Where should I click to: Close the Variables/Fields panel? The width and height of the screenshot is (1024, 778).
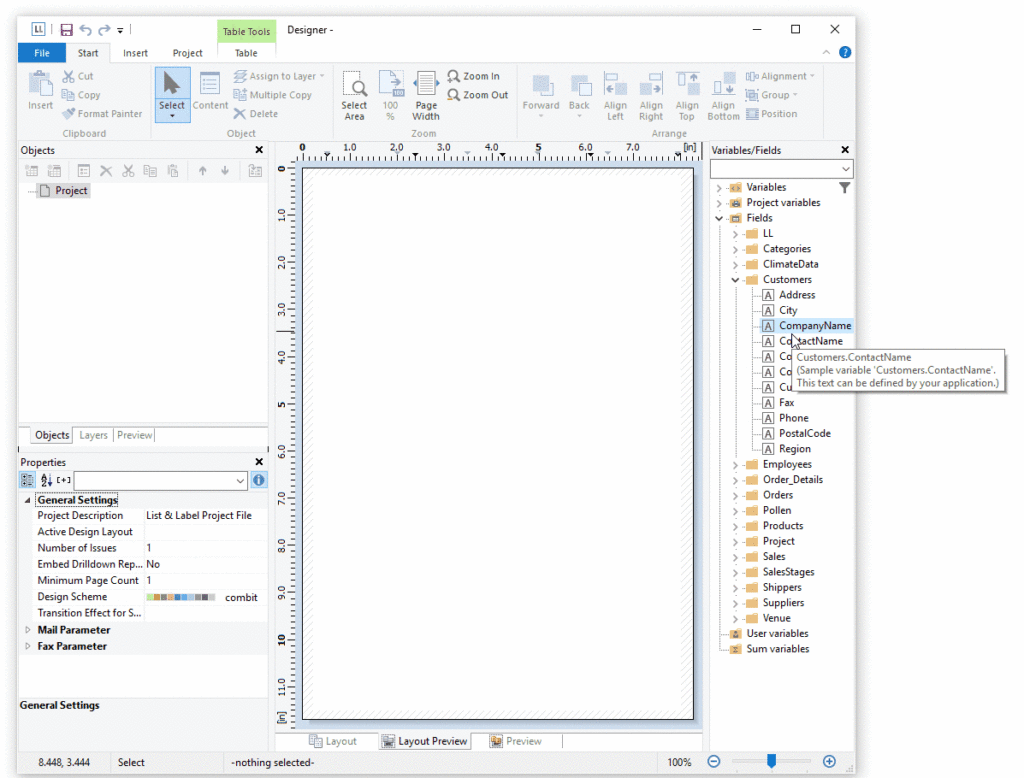point(845,150)
